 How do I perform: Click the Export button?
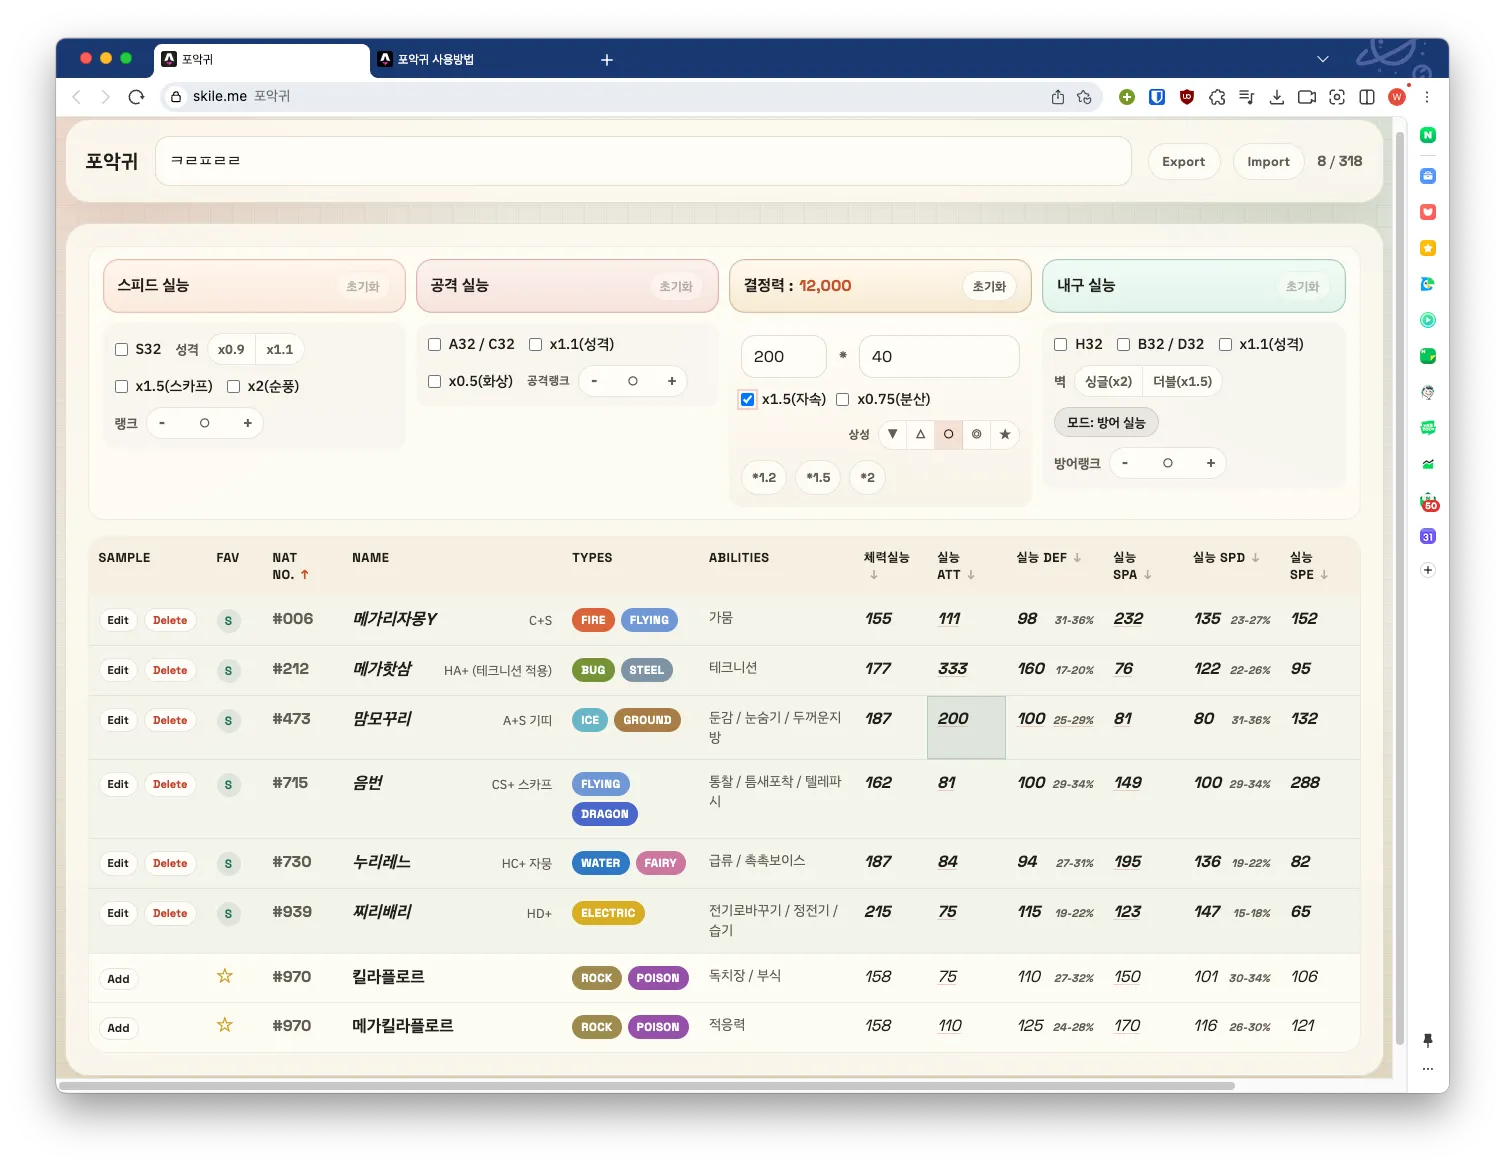pyautogui.click(x=1183, y=161)
